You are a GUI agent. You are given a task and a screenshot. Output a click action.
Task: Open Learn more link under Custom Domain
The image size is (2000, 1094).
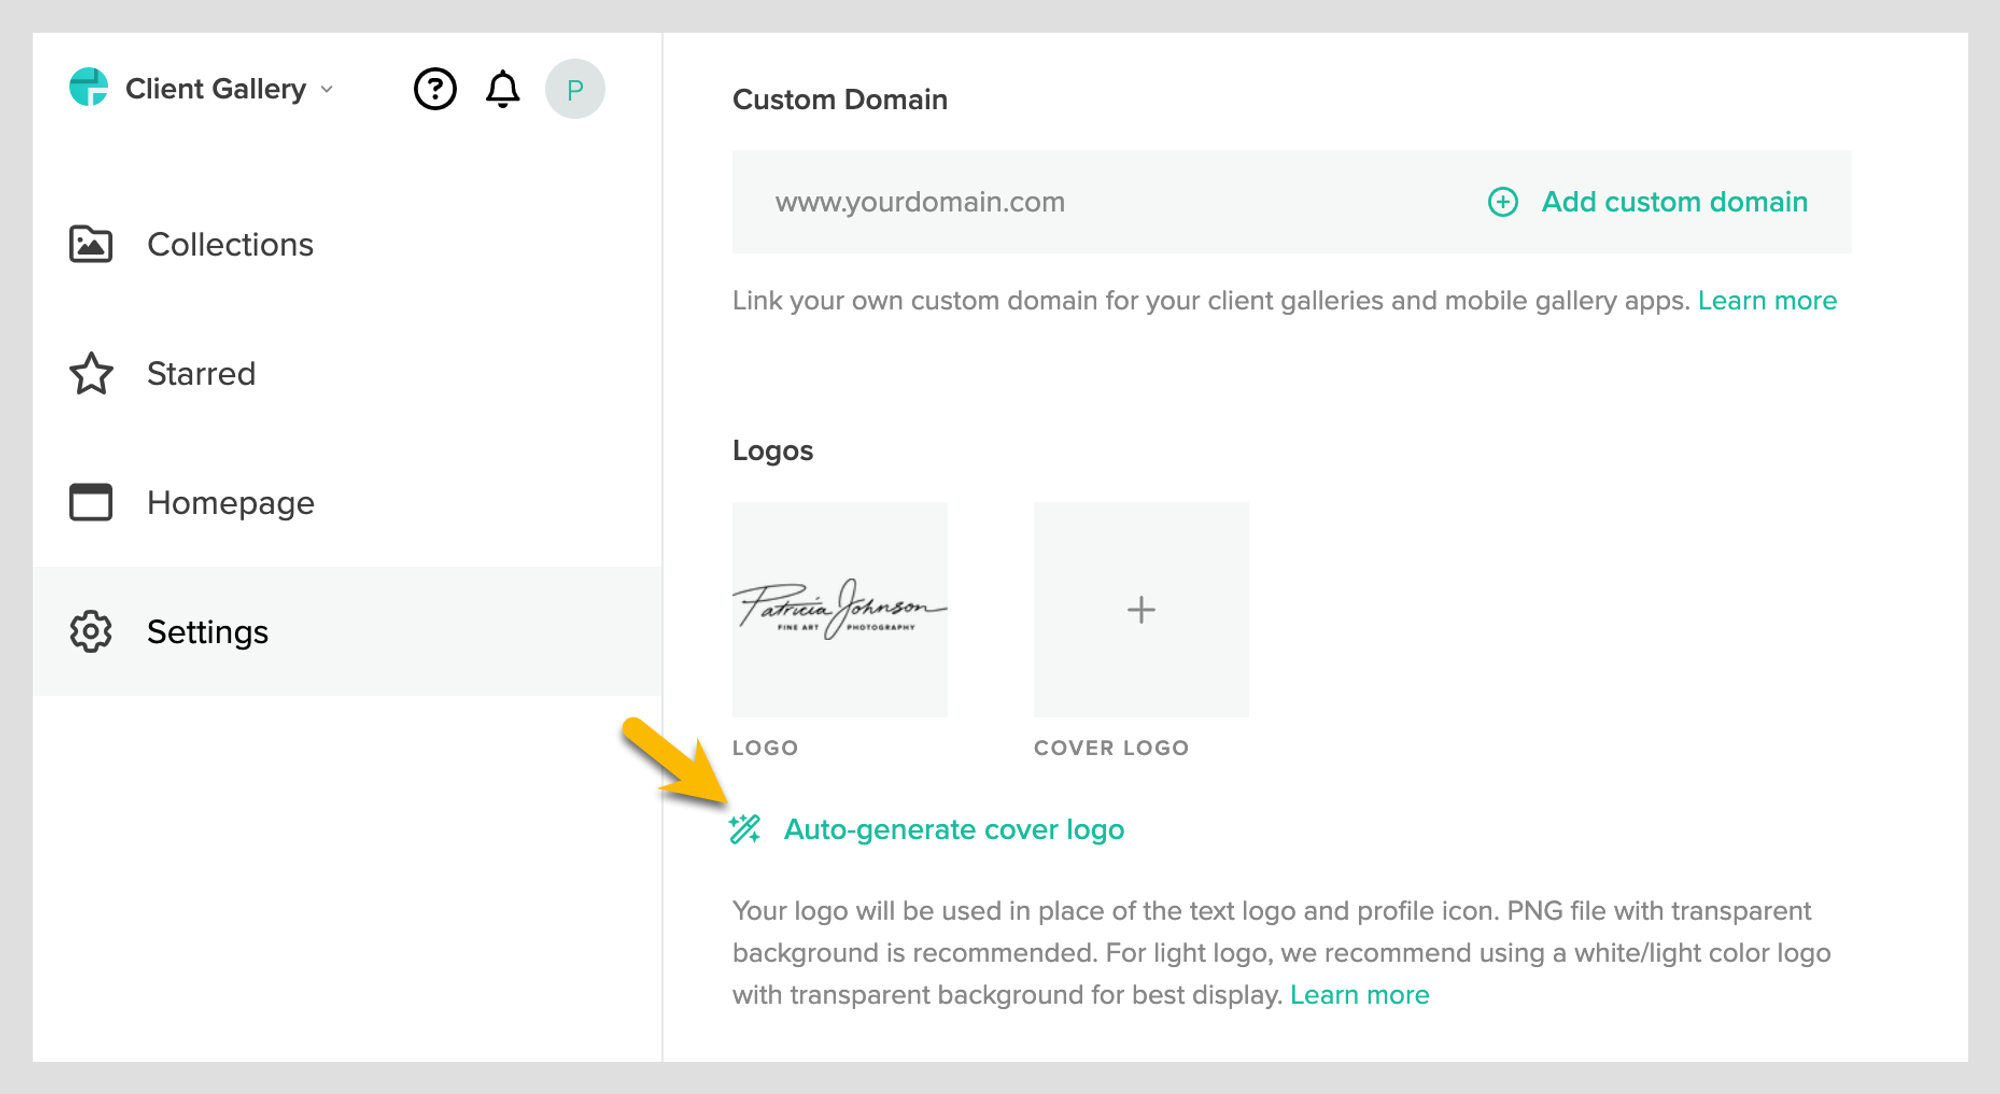(1767, 300)
